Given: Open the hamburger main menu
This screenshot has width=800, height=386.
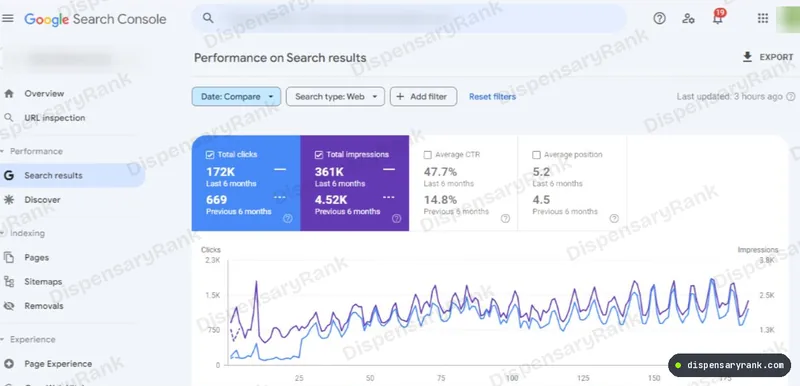Looking at the screenshot, I should point(8,19).
